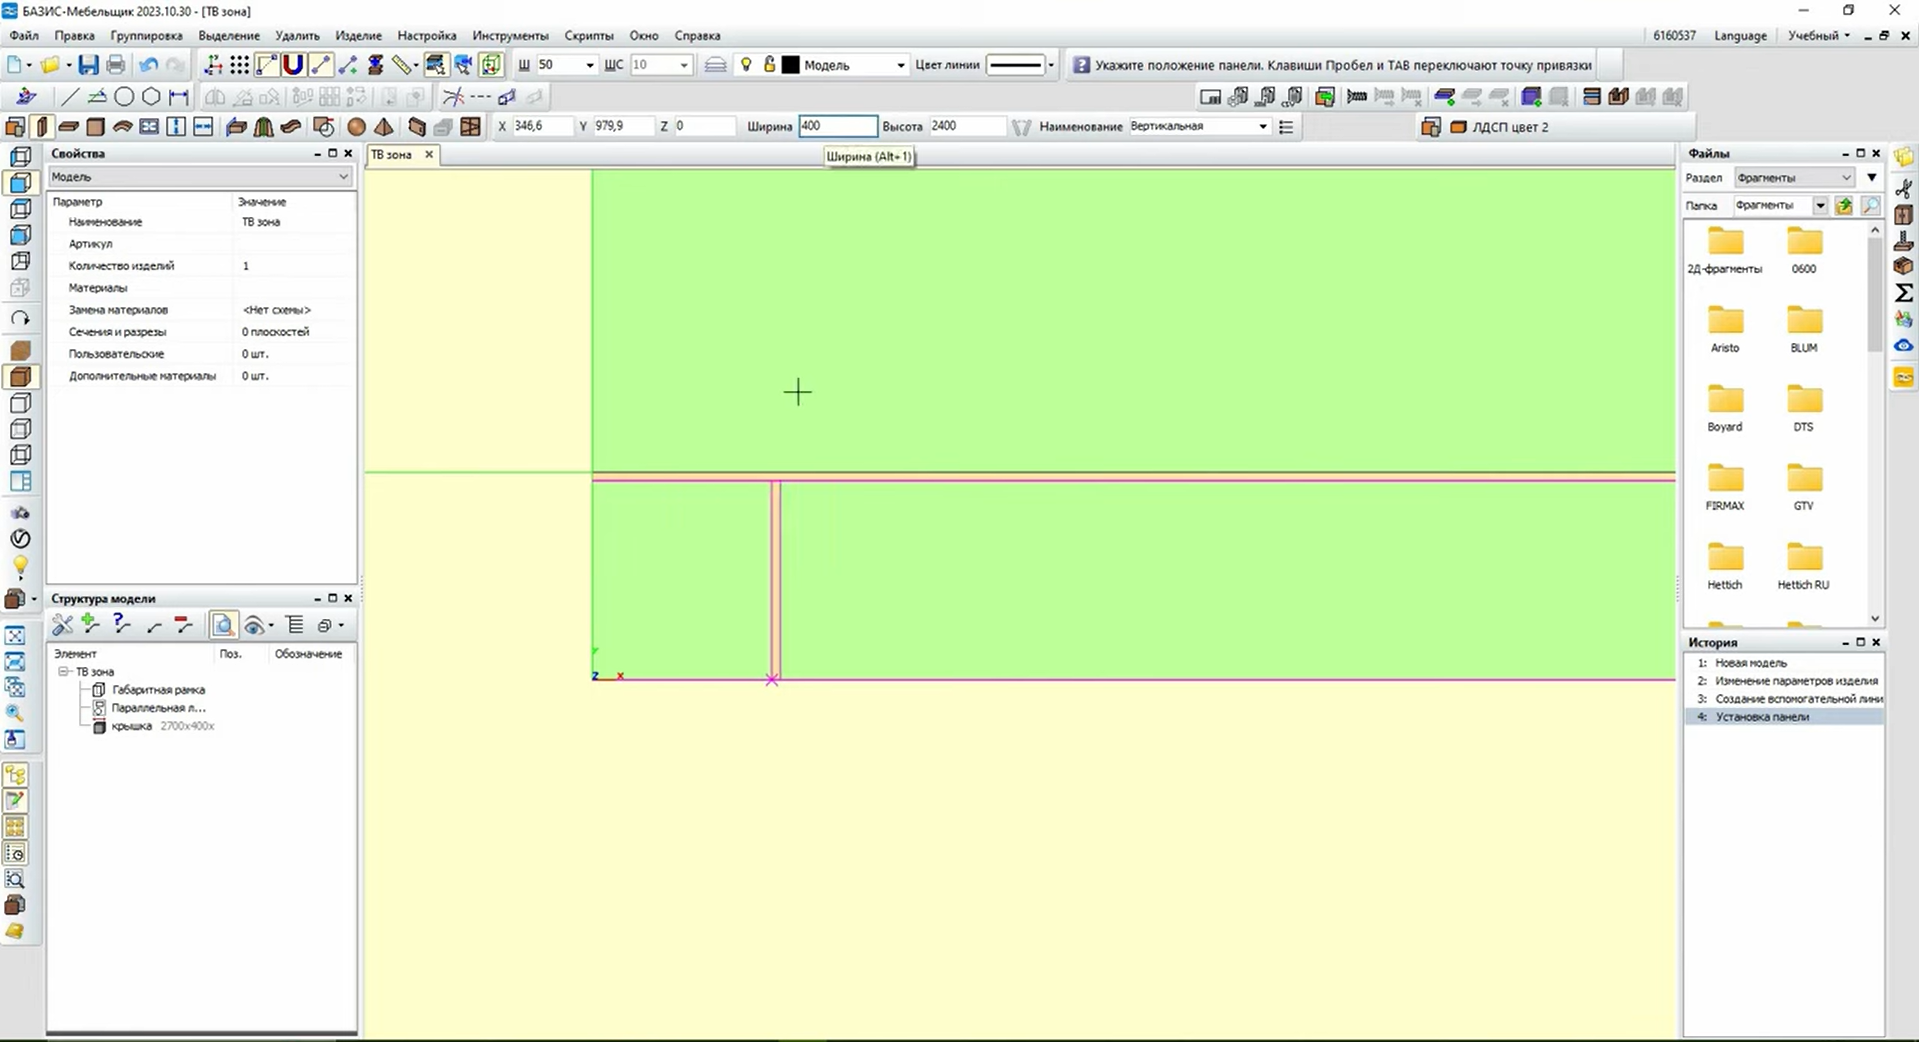Toggle the lock icon next to layer color
Viewport: 1919px width, 1042px height.
point(769,65)
